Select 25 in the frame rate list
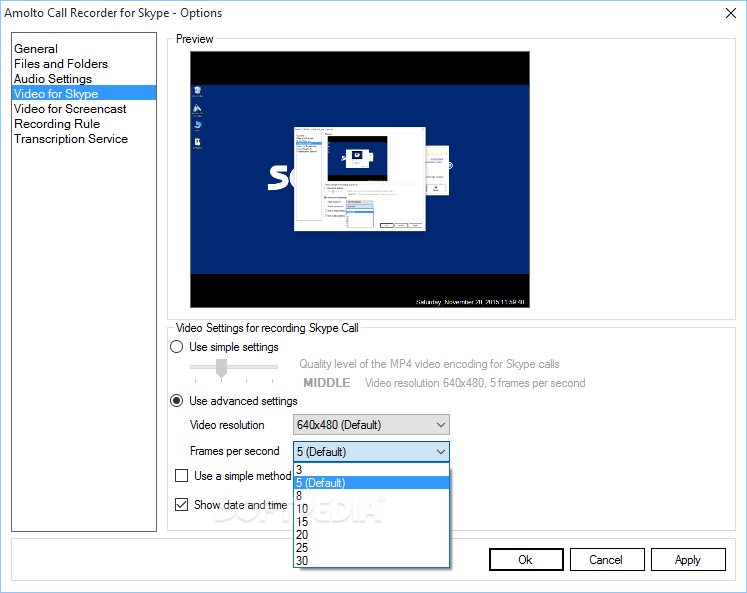The height and width of the screenshot is (593, 747). [x=371, y=548]
